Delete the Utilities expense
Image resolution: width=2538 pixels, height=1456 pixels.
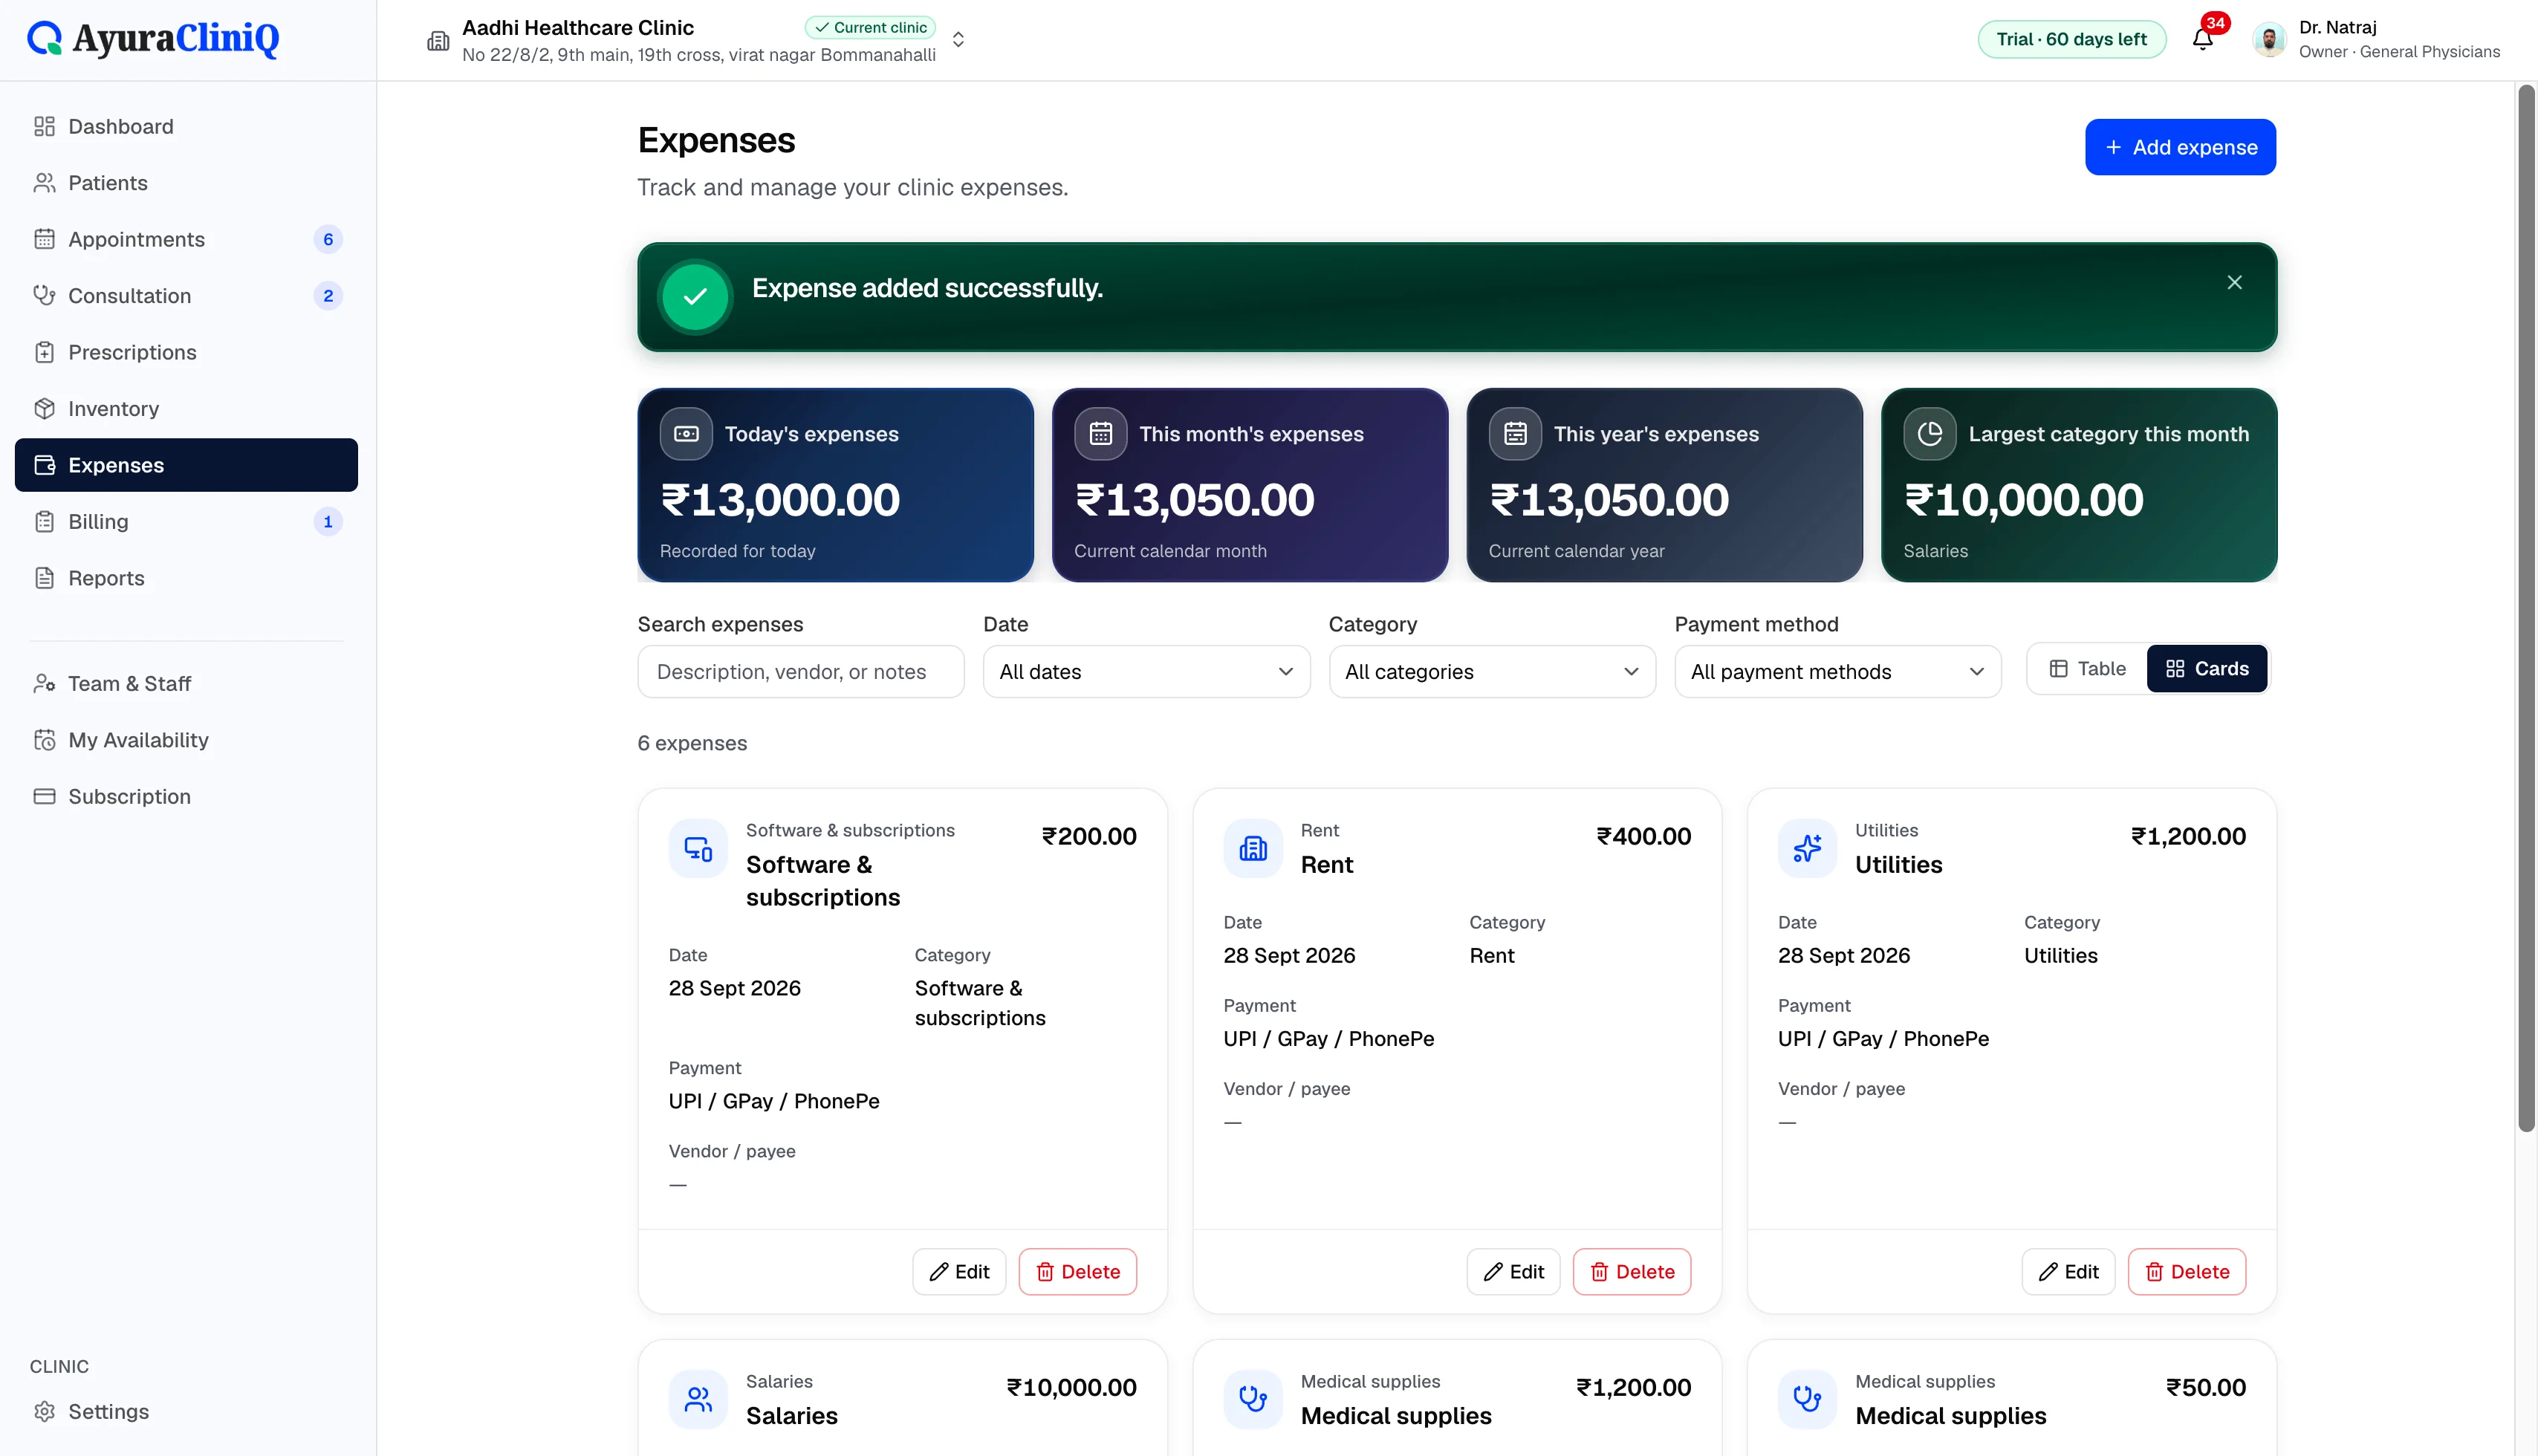2186,1272
